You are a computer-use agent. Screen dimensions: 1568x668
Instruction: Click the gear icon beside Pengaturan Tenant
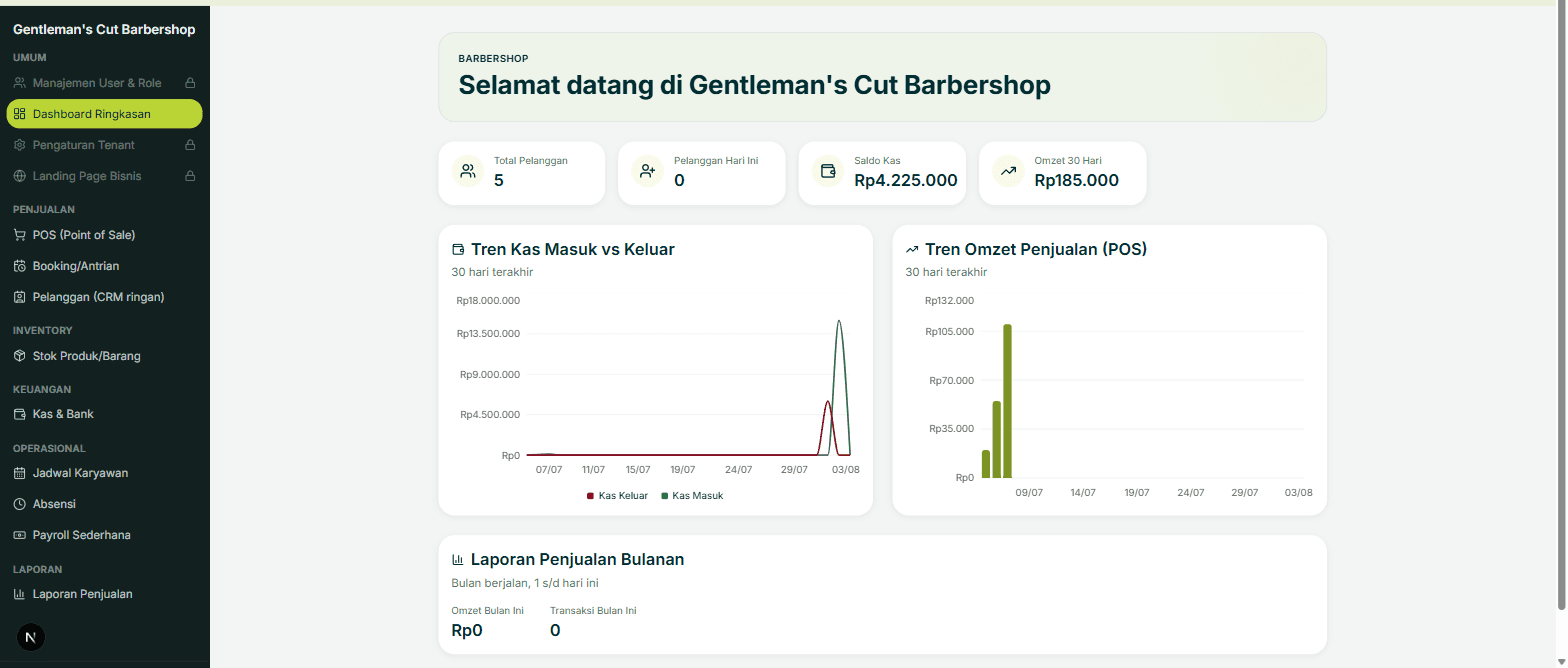(x=20, y=145)
